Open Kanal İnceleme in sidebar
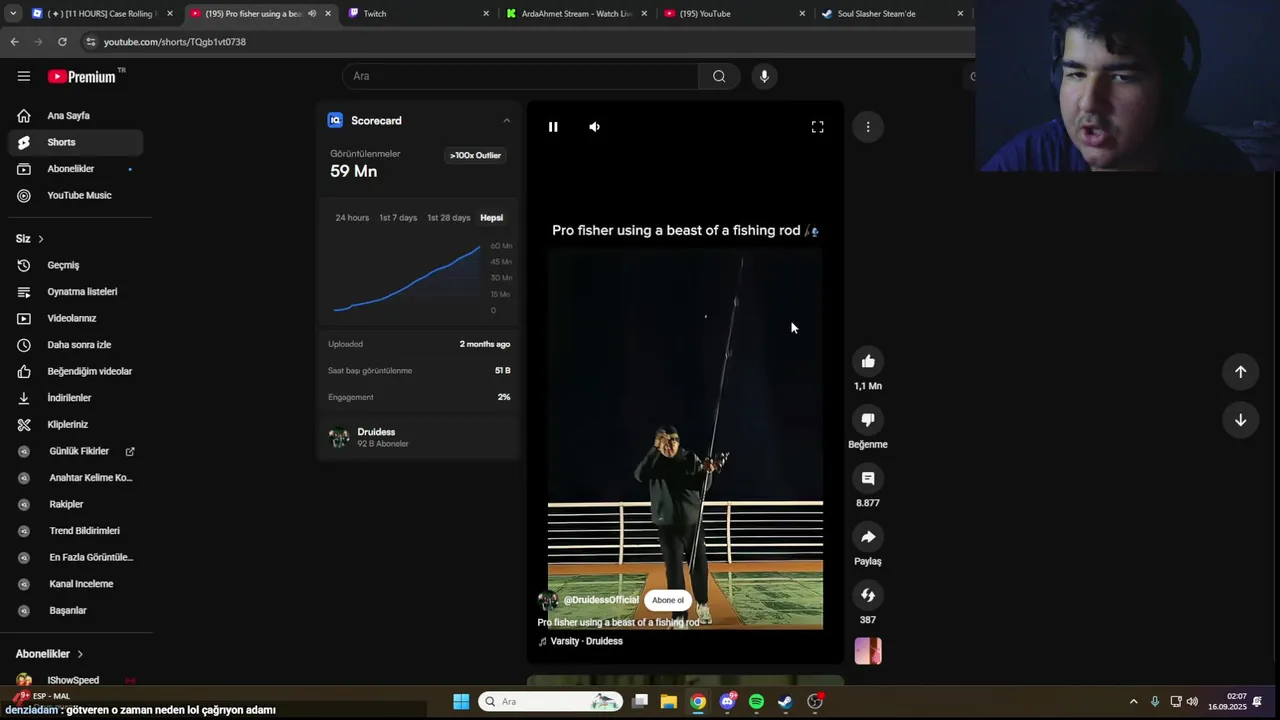1280x720 pixels. click(76, 584)
